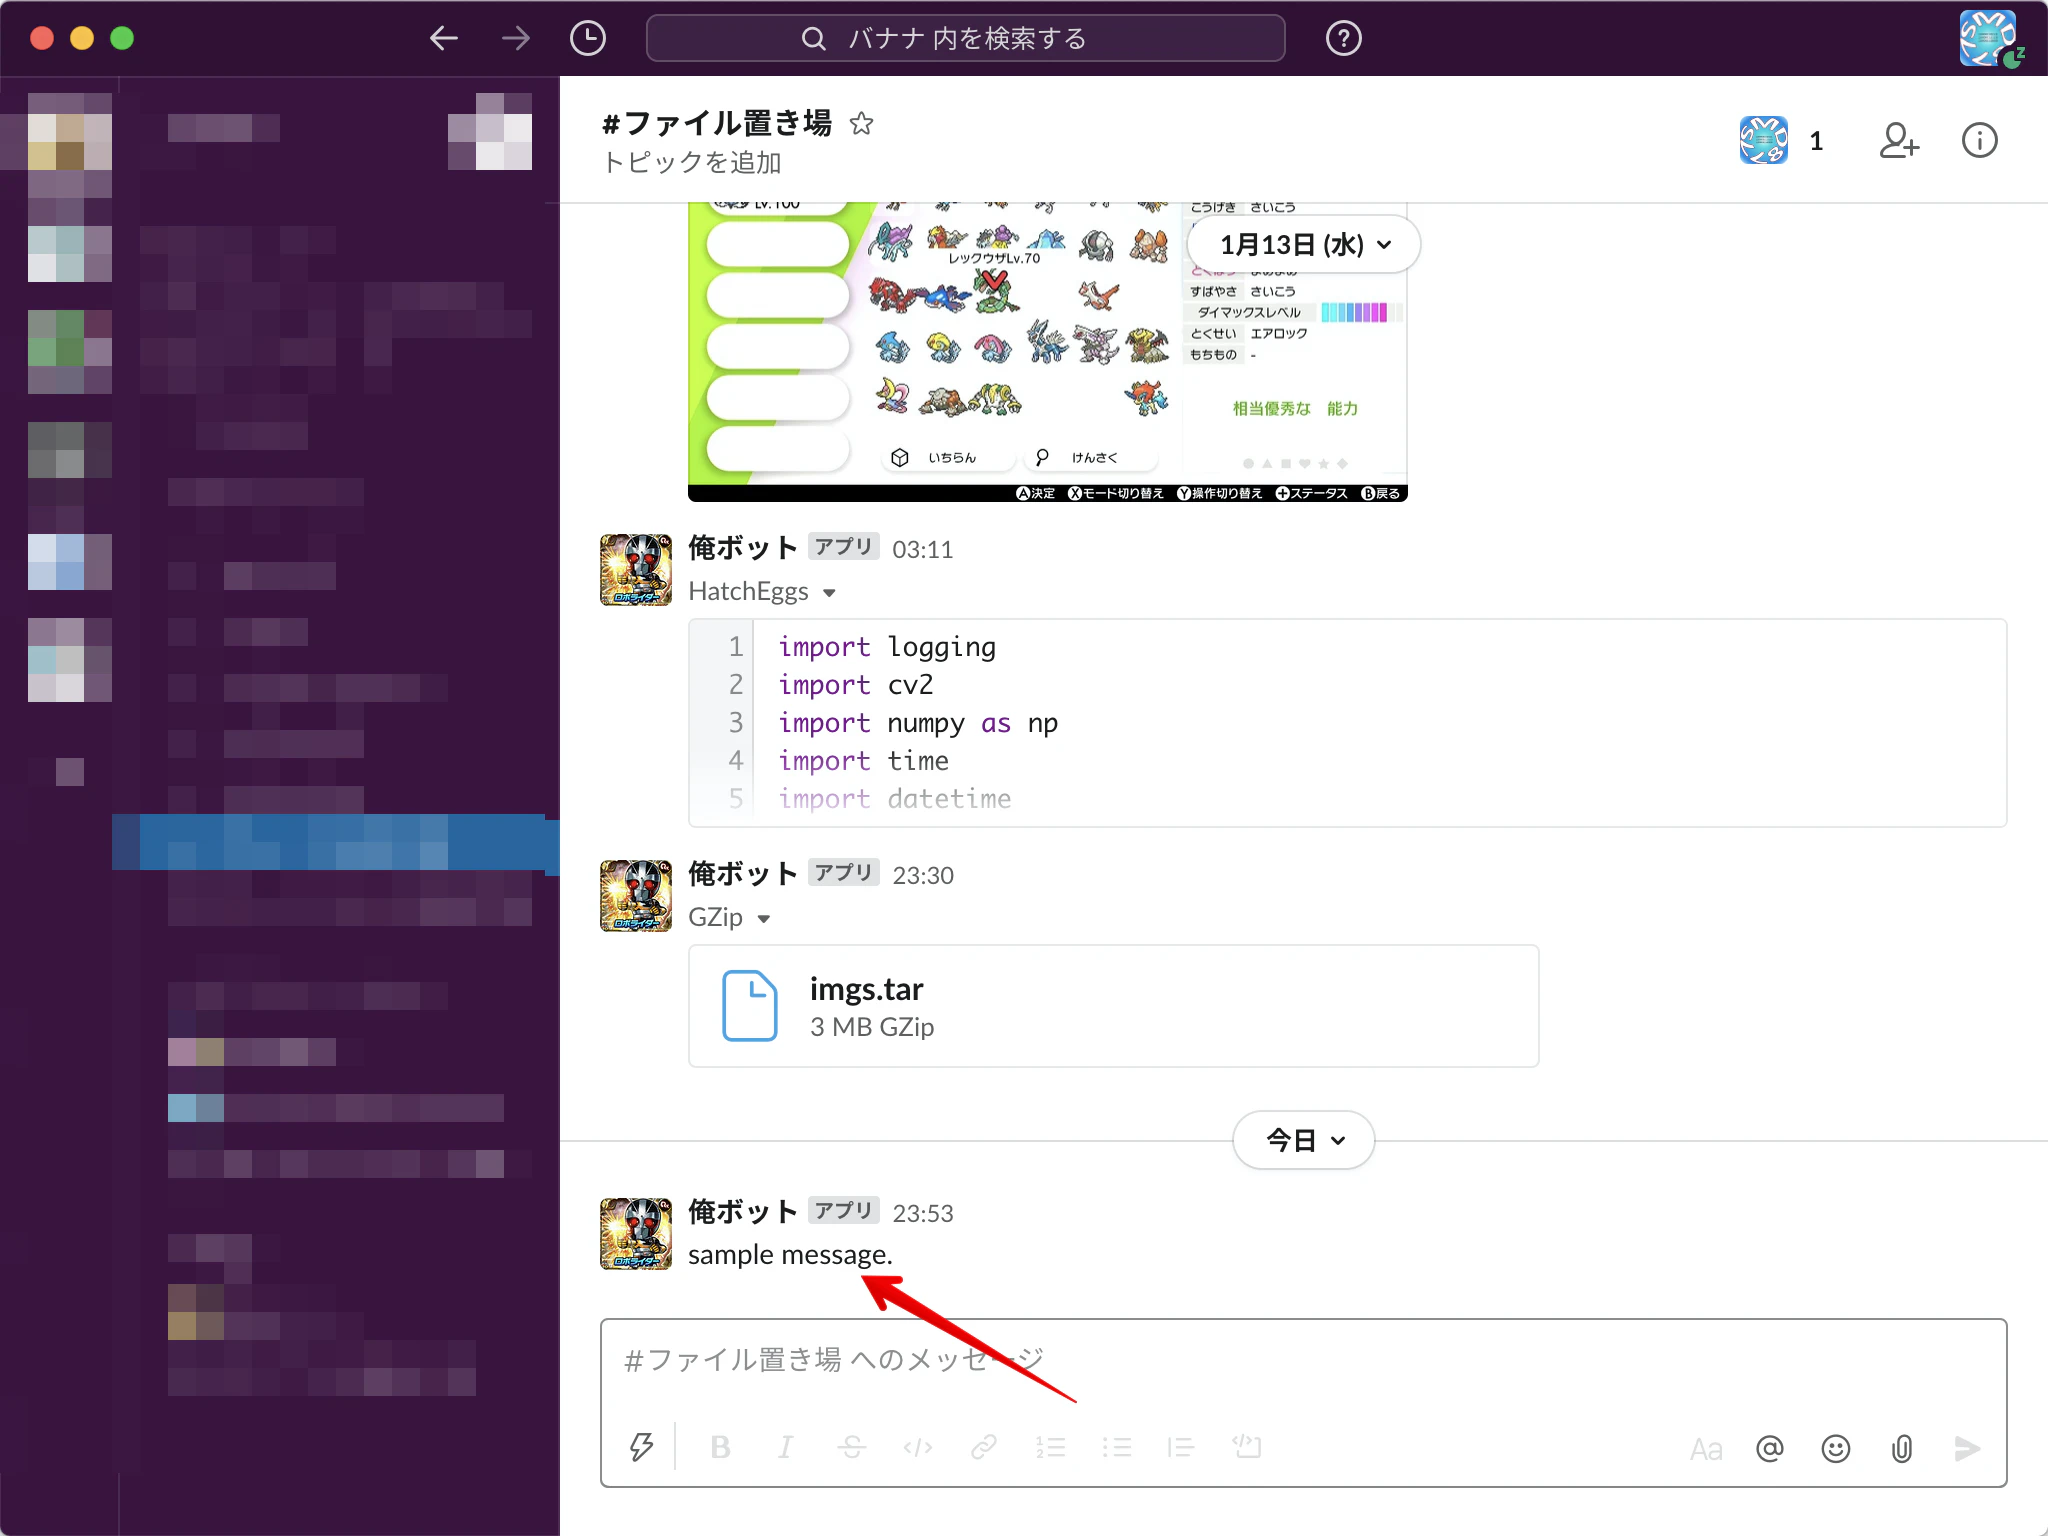
Task: Toggle ordered list formatting
Action: pyautogui.click(x=1050, y=1447)
